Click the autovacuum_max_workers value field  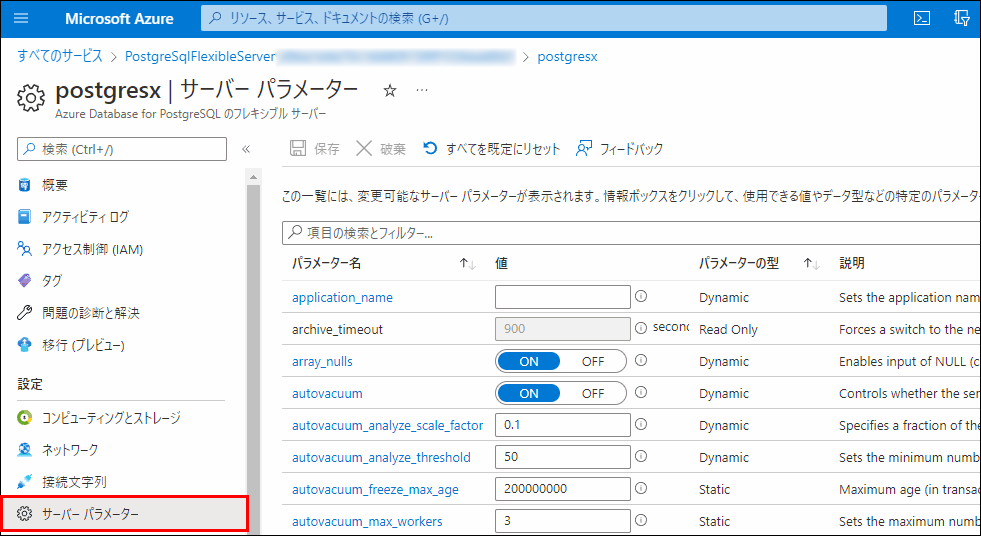click(562, 520)
